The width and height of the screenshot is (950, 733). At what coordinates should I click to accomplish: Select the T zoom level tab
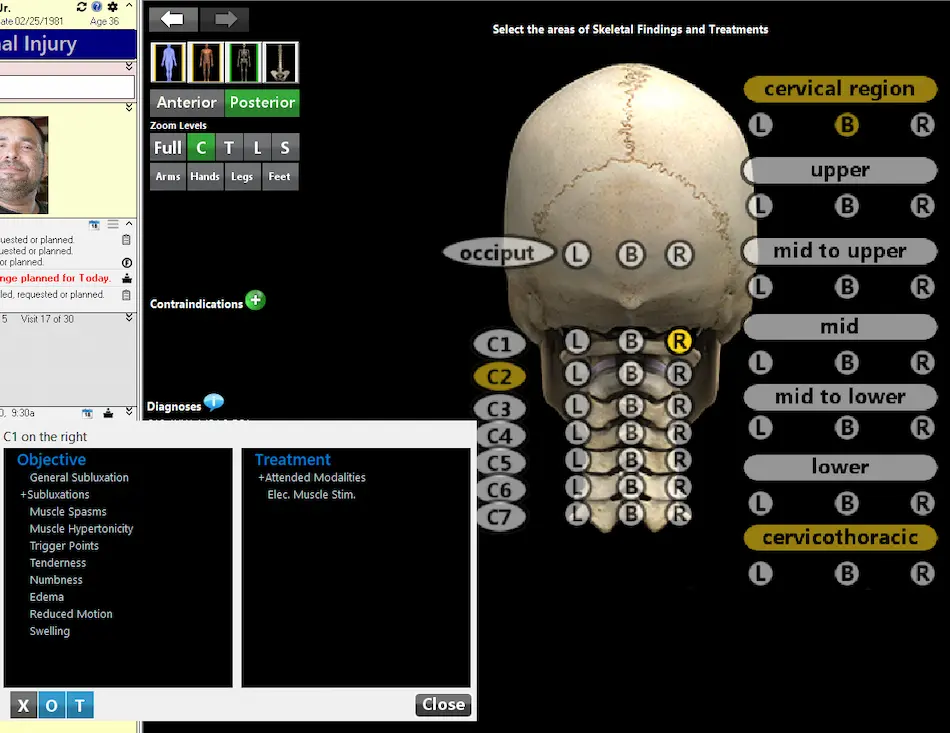tap(229, 148)
